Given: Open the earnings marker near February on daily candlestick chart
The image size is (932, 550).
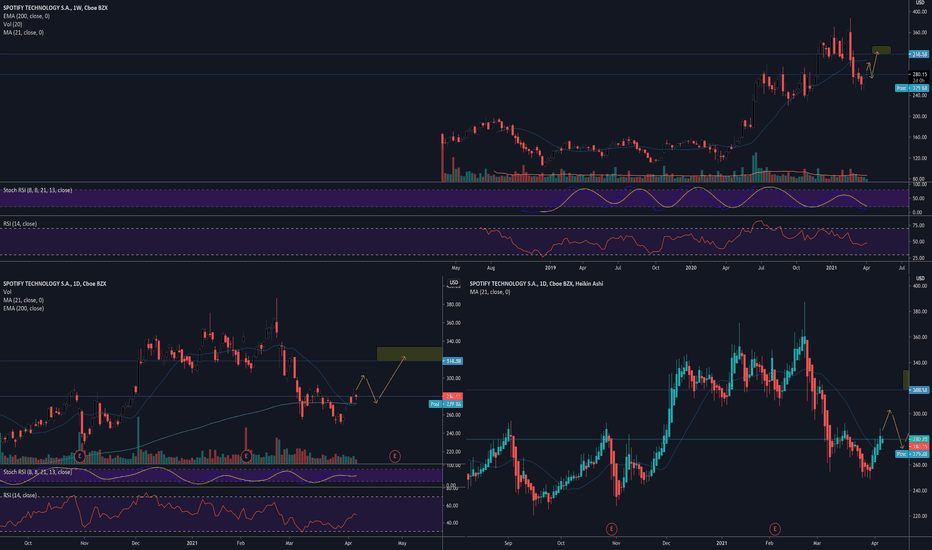Looking at the screenshot, I should pyautogui.click(x=246, y=457).
